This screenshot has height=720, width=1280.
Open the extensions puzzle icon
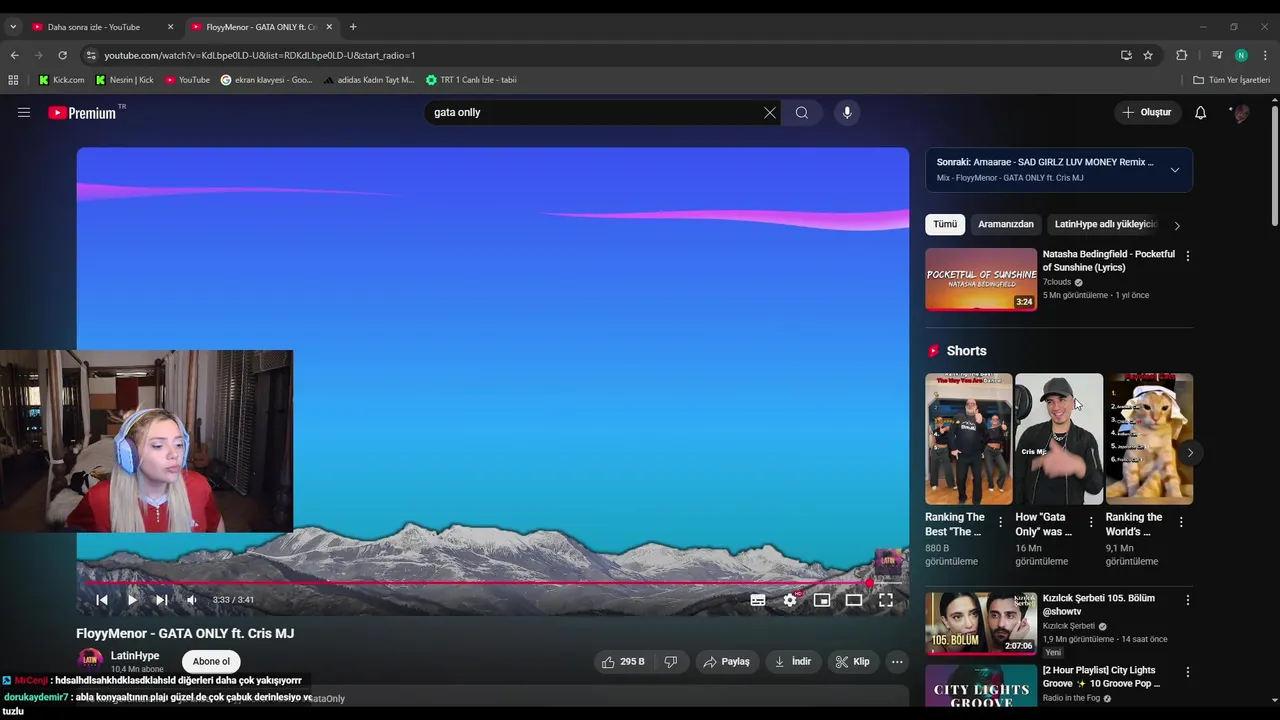pyautogui.click(x=1181, y=55)
